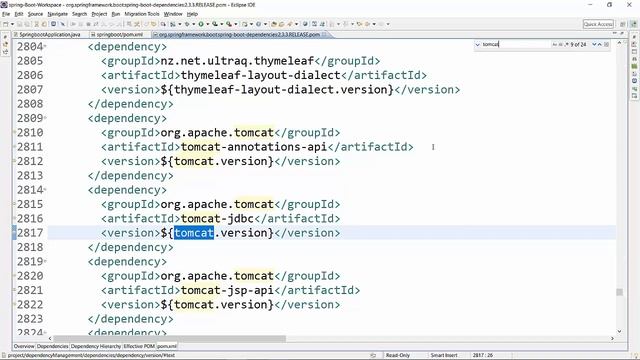Click tomcat-jsp-api artifactId text
Image resolution: width=640 pixels, height=360 pixels.
pos(227,290)
